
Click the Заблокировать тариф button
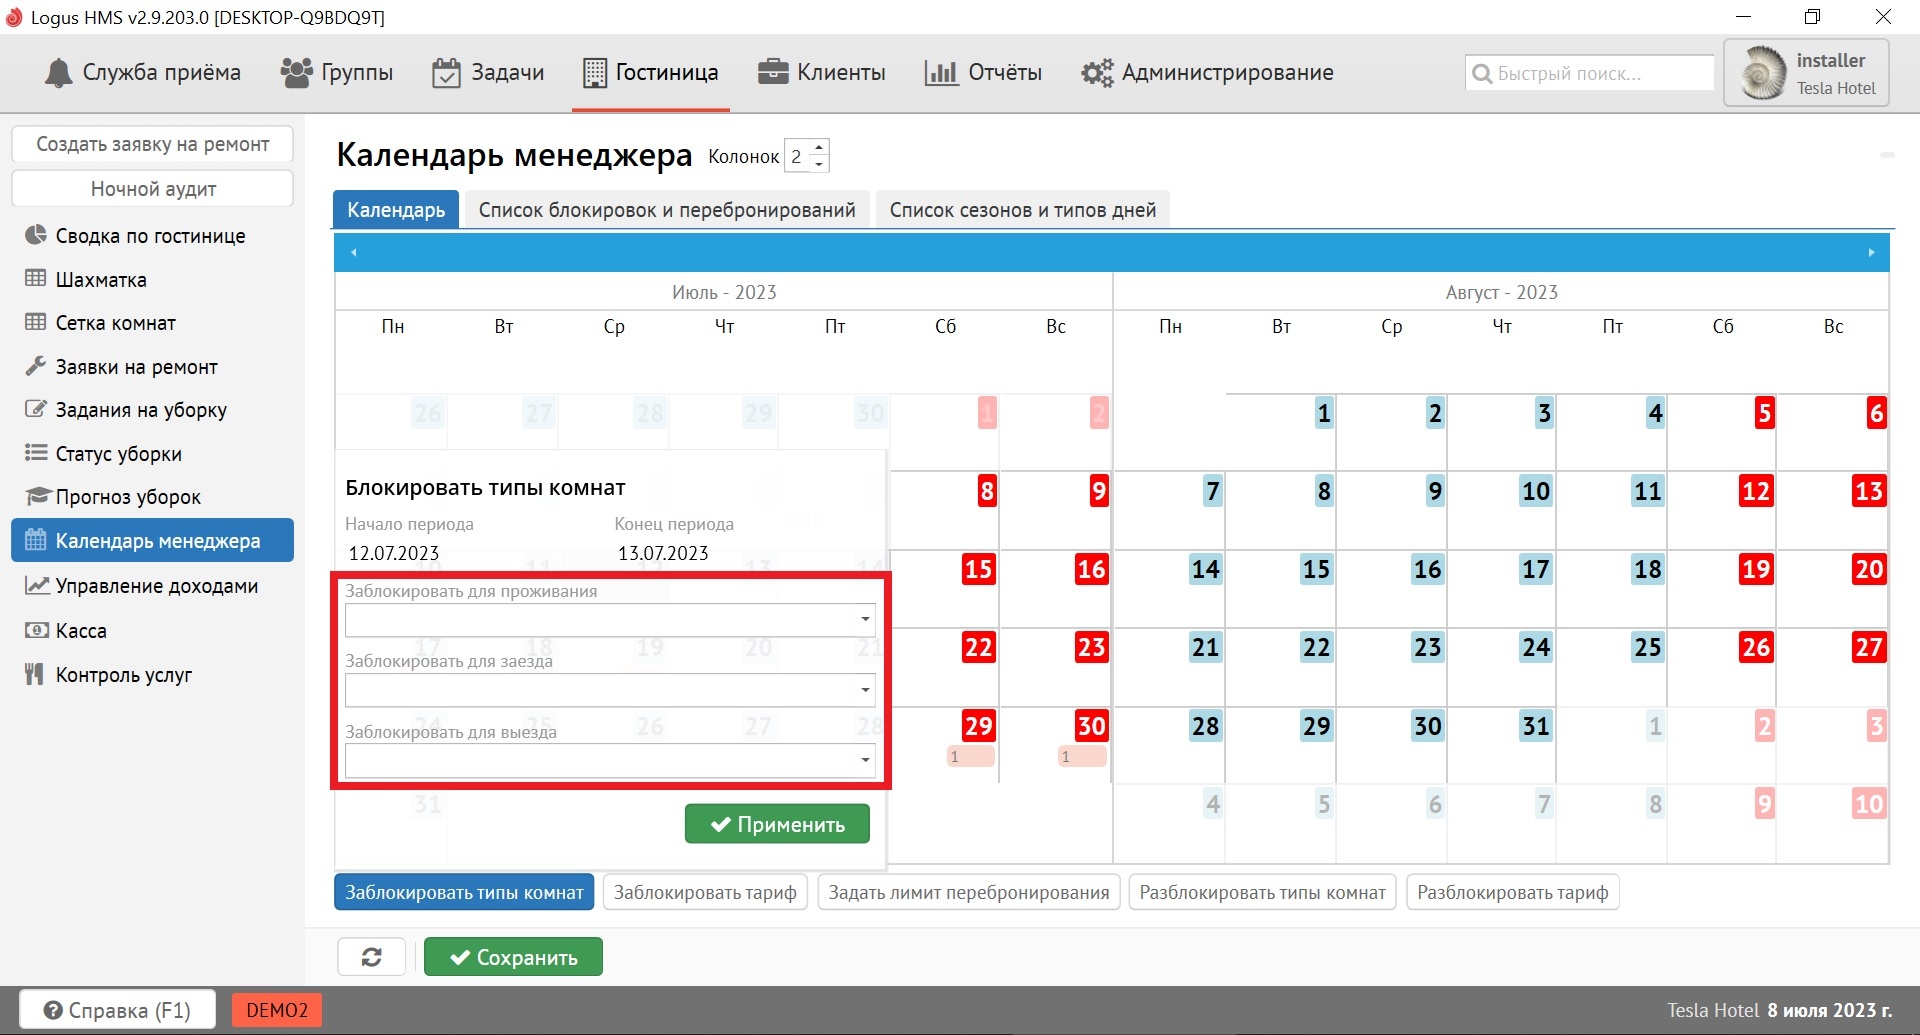pos(705,892)
